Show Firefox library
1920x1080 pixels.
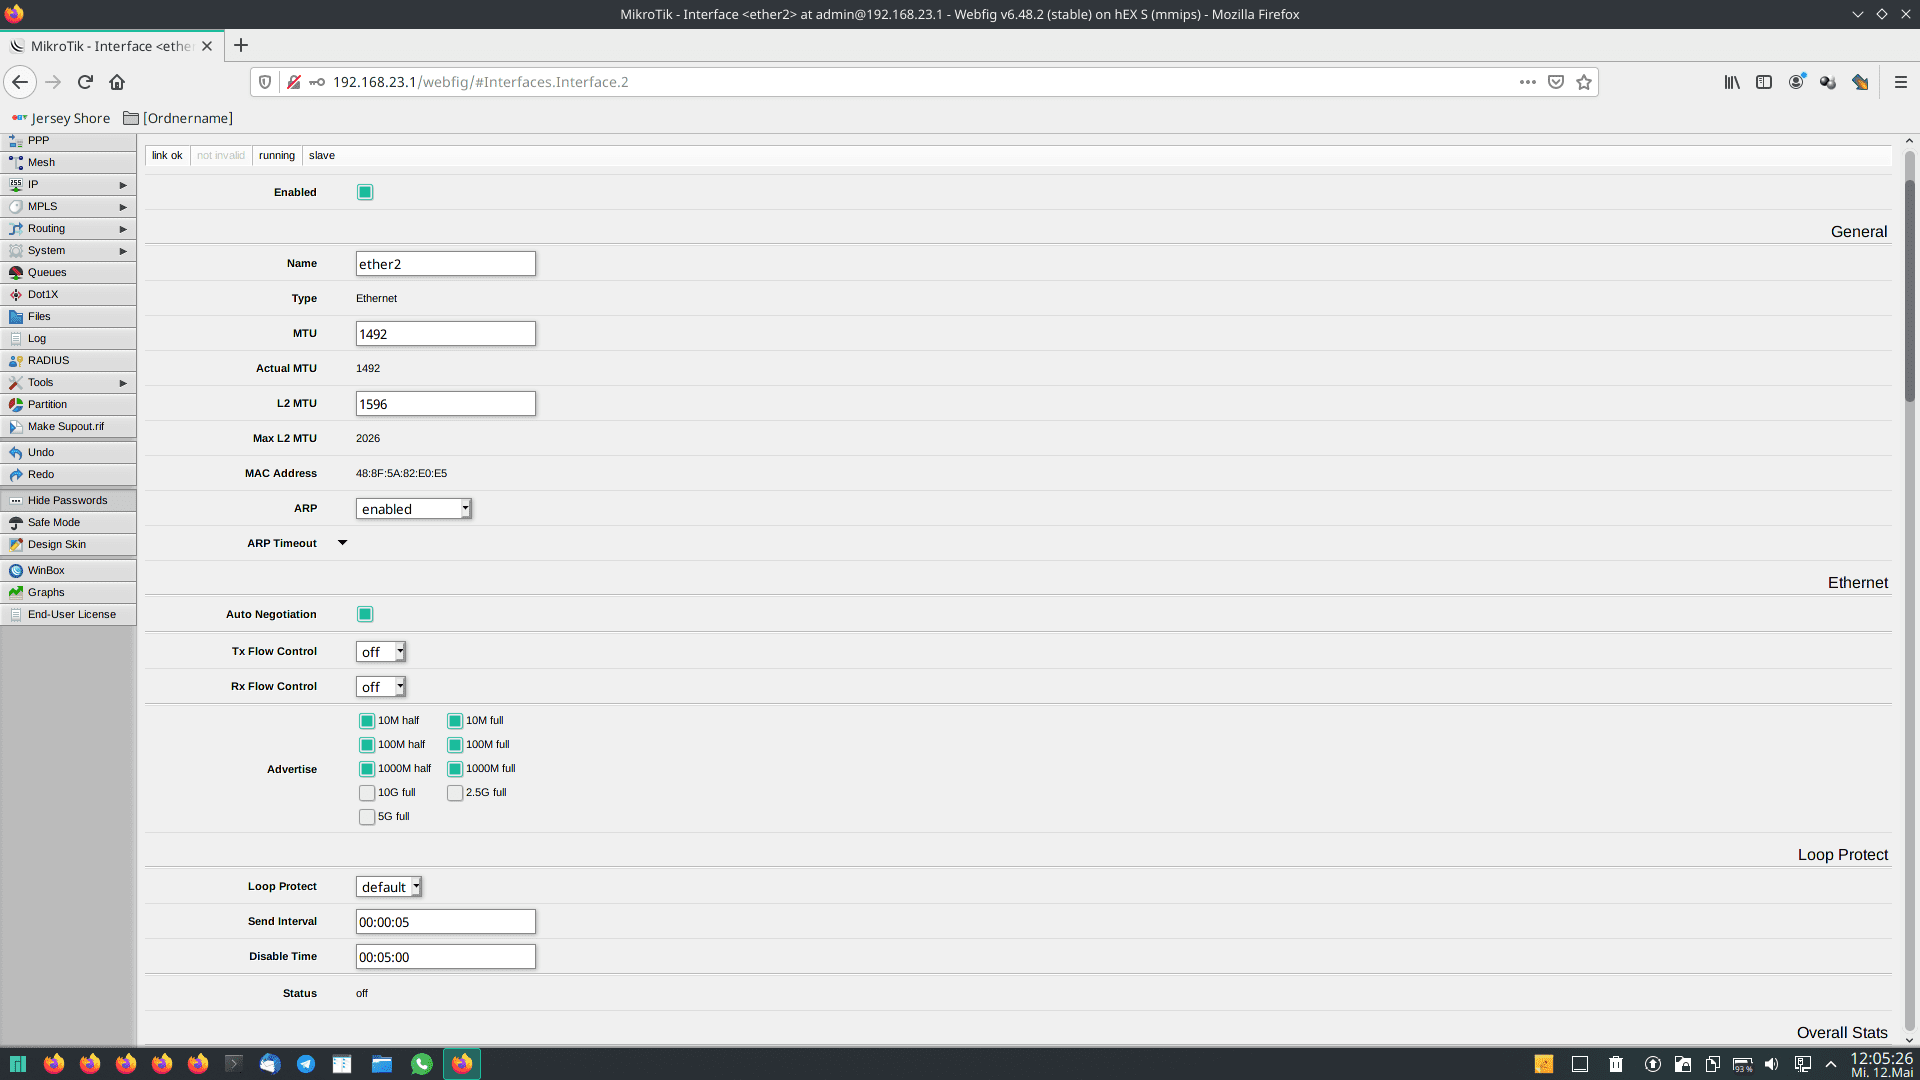click(x=1732, y=82)
